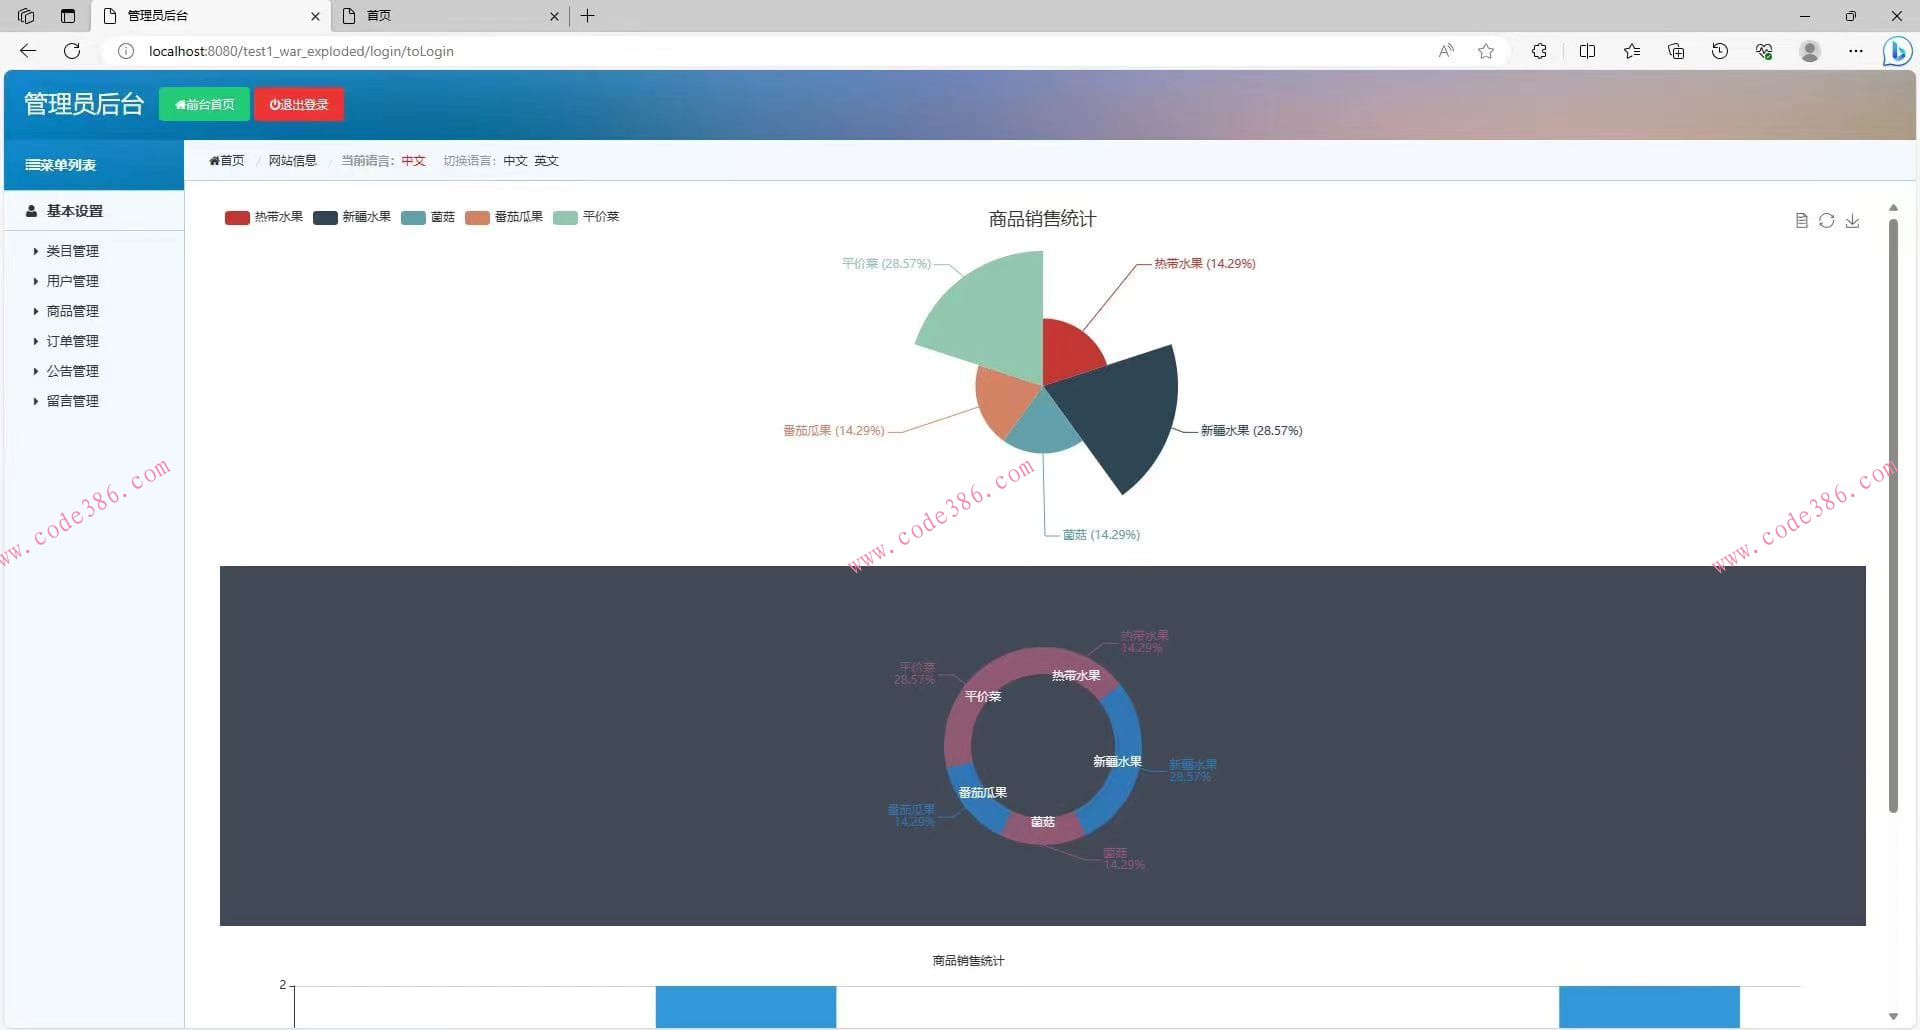Expand 类目管理 menu item
Viewport: 1920px width, 1030px height.
coord(72,251)
